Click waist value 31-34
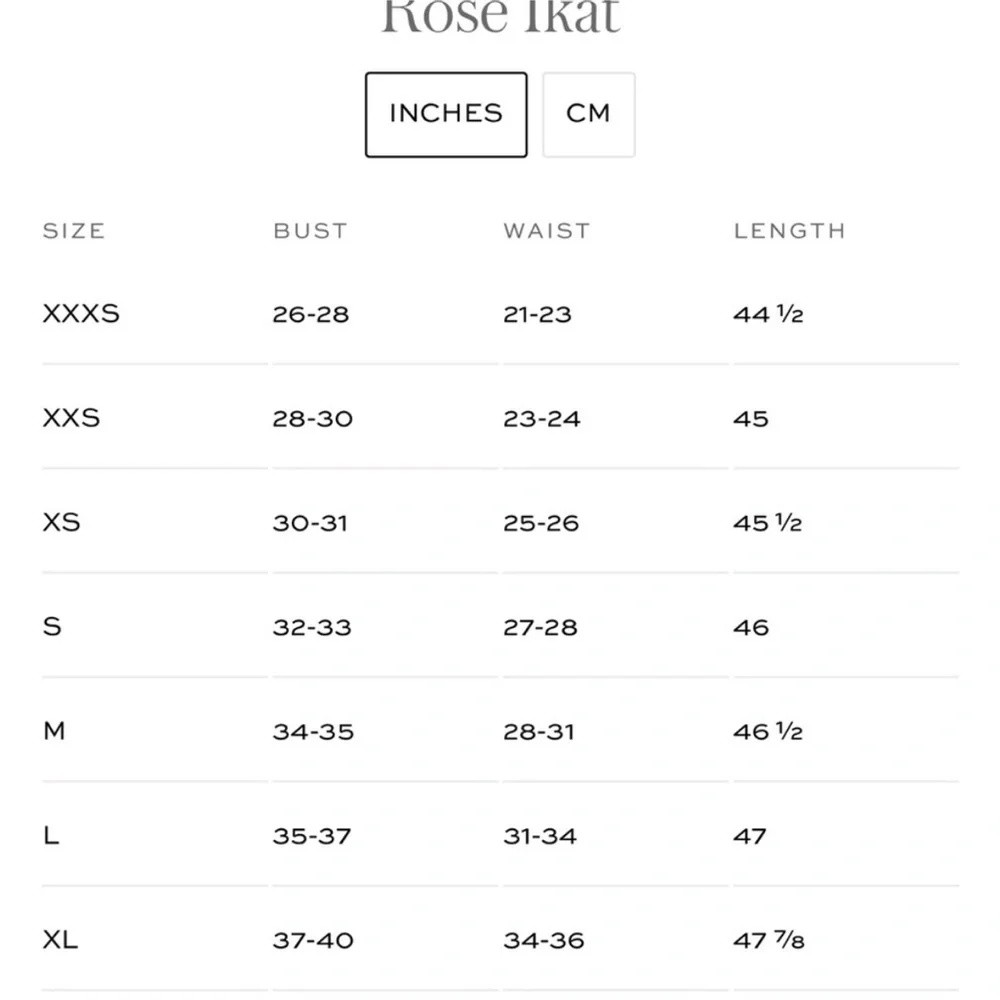The height and width of the screenshot is (1000, 1000). click(x=540, y=836)
